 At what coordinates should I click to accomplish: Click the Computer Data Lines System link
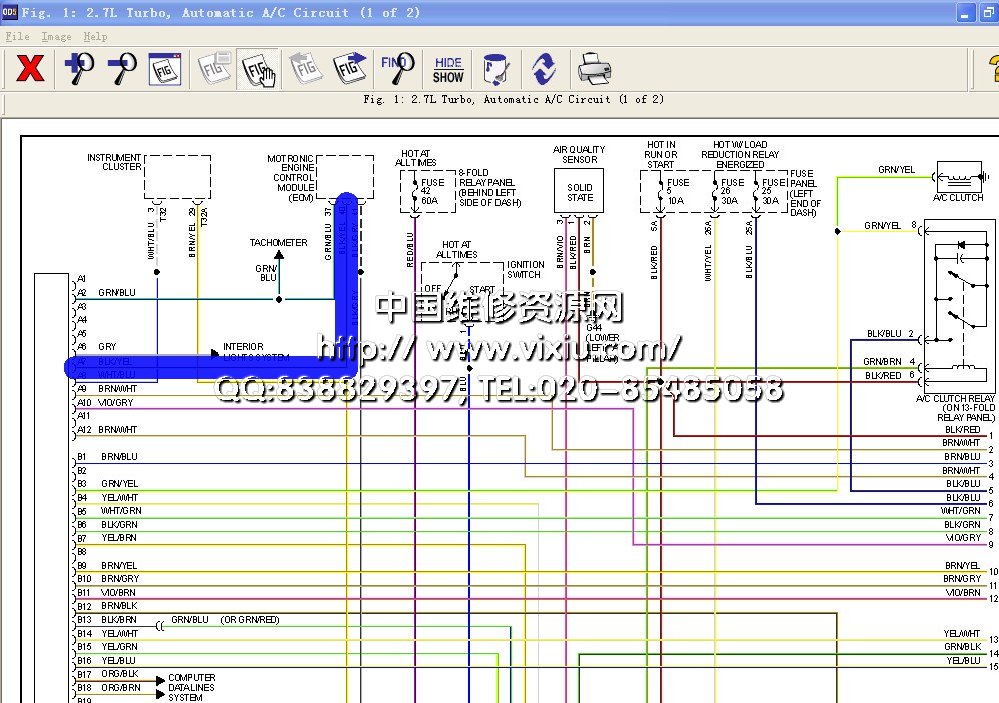pos(192,687)
